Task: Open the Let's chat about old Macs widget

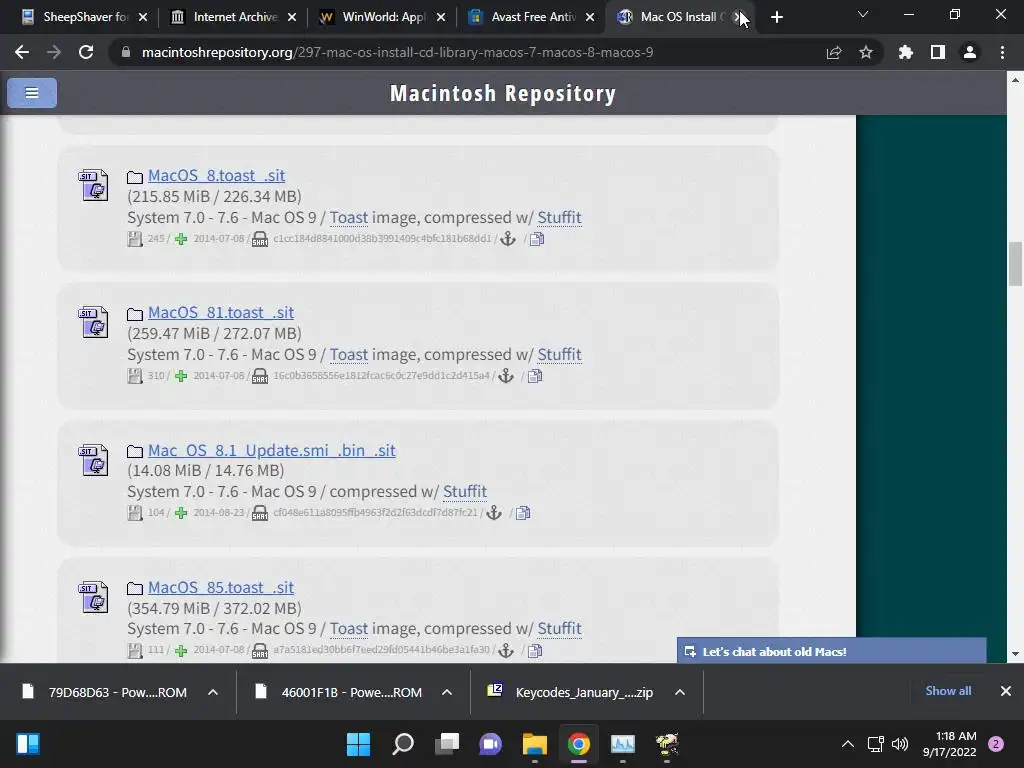Action: [x=831, y=651]
